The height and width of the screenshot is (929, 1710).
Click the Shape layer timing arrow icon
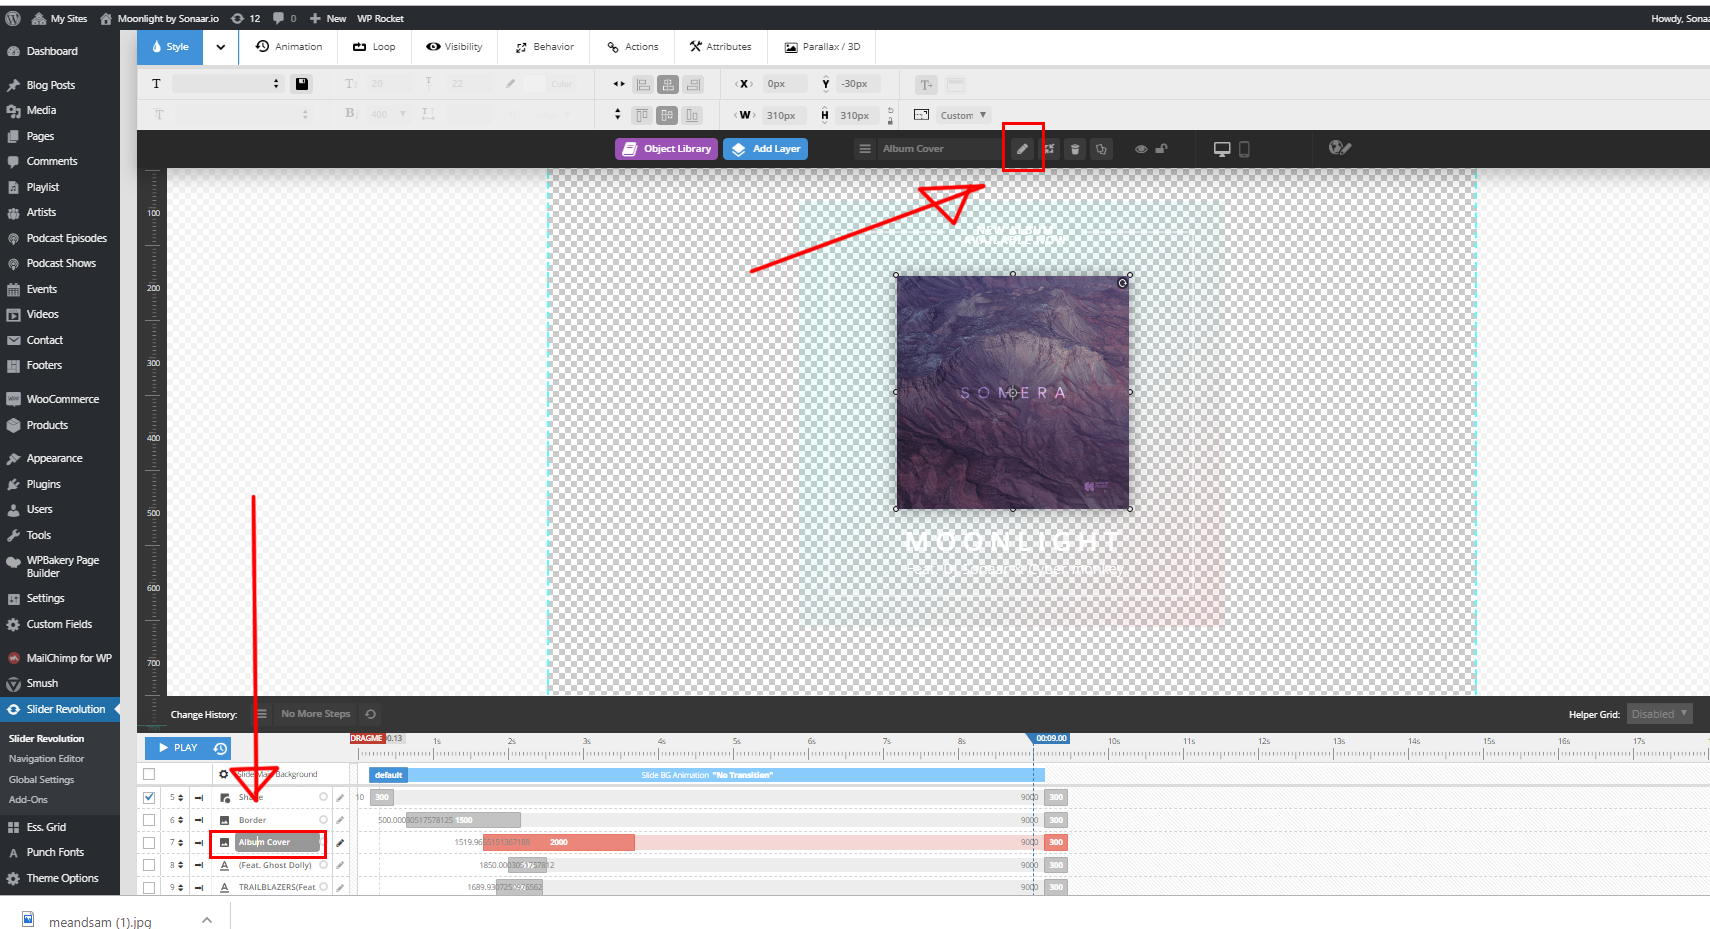199,798
